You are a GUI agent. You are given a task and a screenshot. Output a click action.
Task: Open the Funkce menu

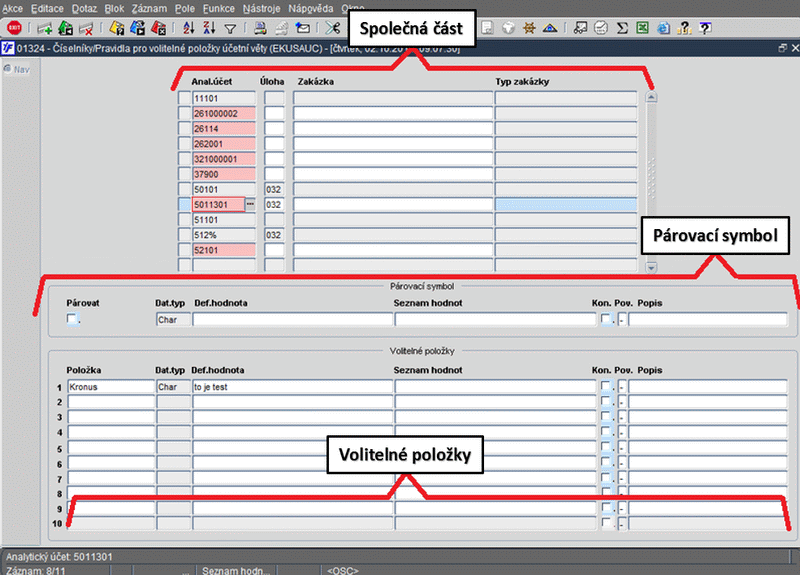tap(219, 9)
